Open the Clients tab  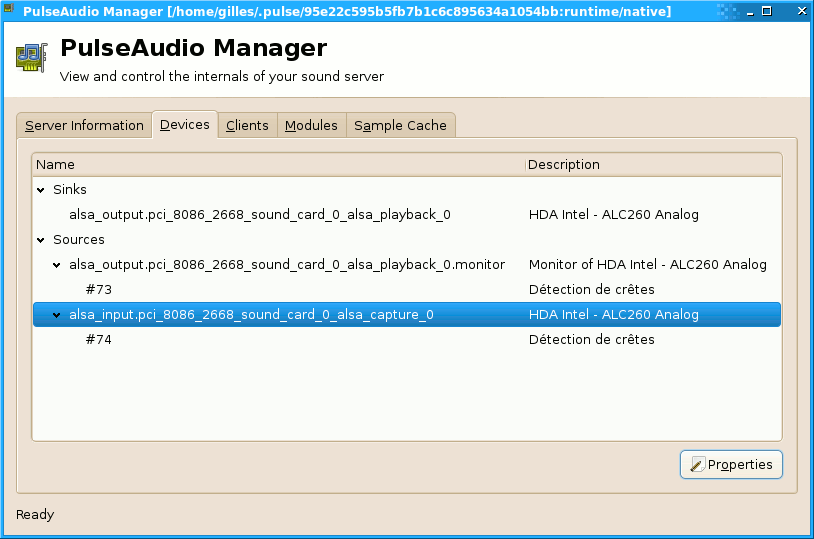[247, 126]
